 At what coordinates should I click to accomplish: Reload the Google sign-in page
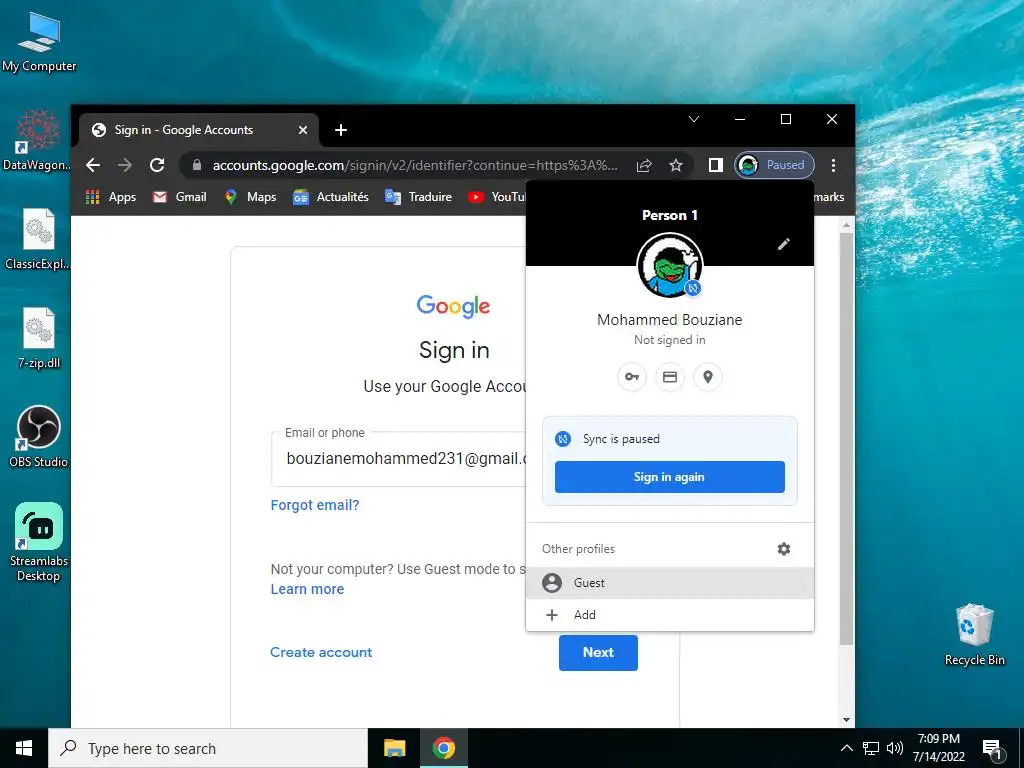tap(157, 165)
